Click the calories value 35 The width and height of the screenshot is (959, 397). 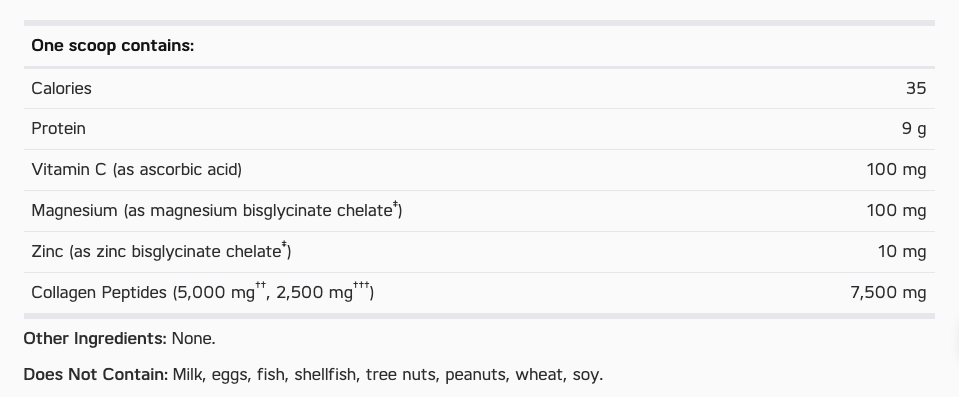[916, 88]
